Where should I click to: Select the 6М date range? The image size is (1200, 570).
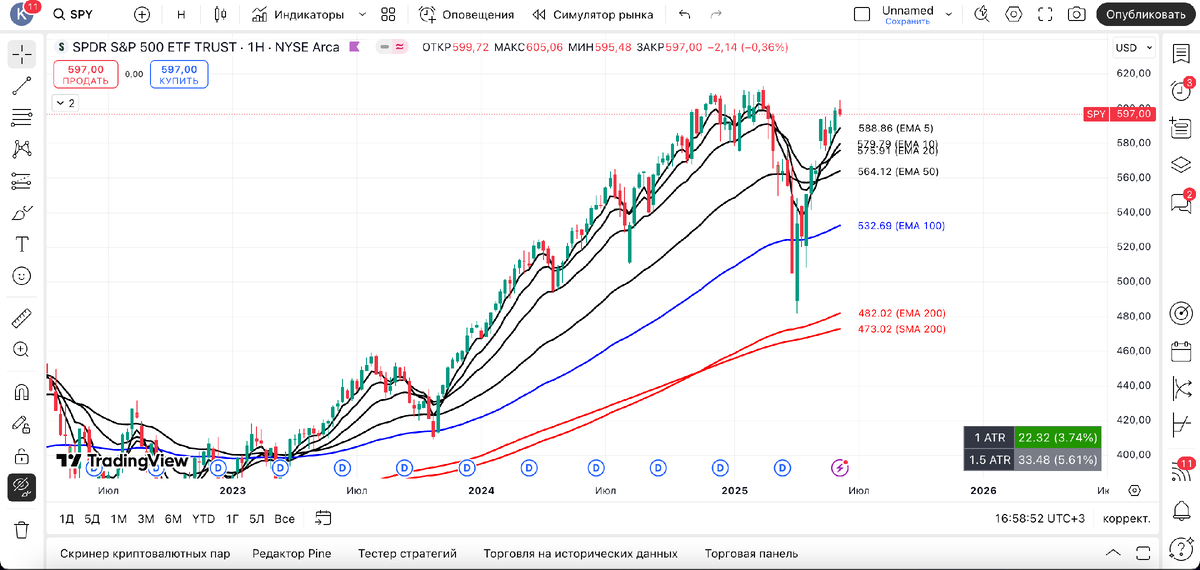coord(173,519)
